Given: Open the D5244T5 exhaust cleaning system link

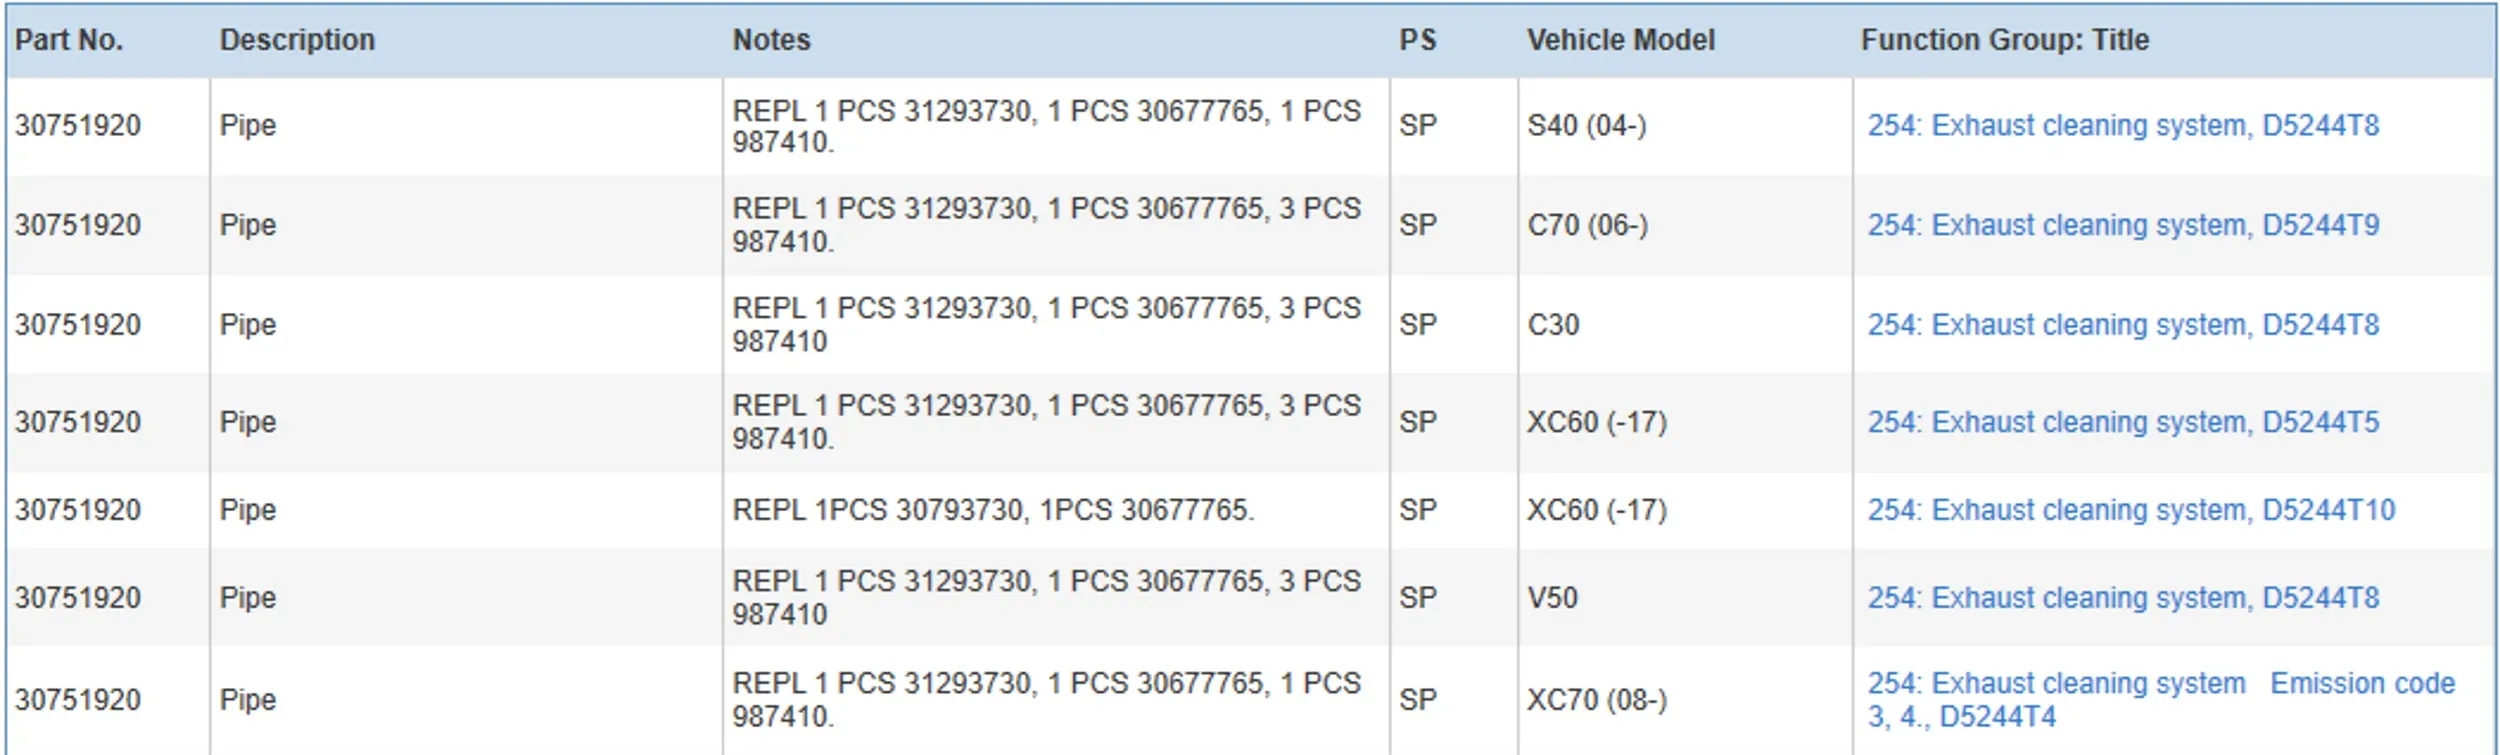Looking at the screenshot, I should tap(2122, 422).
